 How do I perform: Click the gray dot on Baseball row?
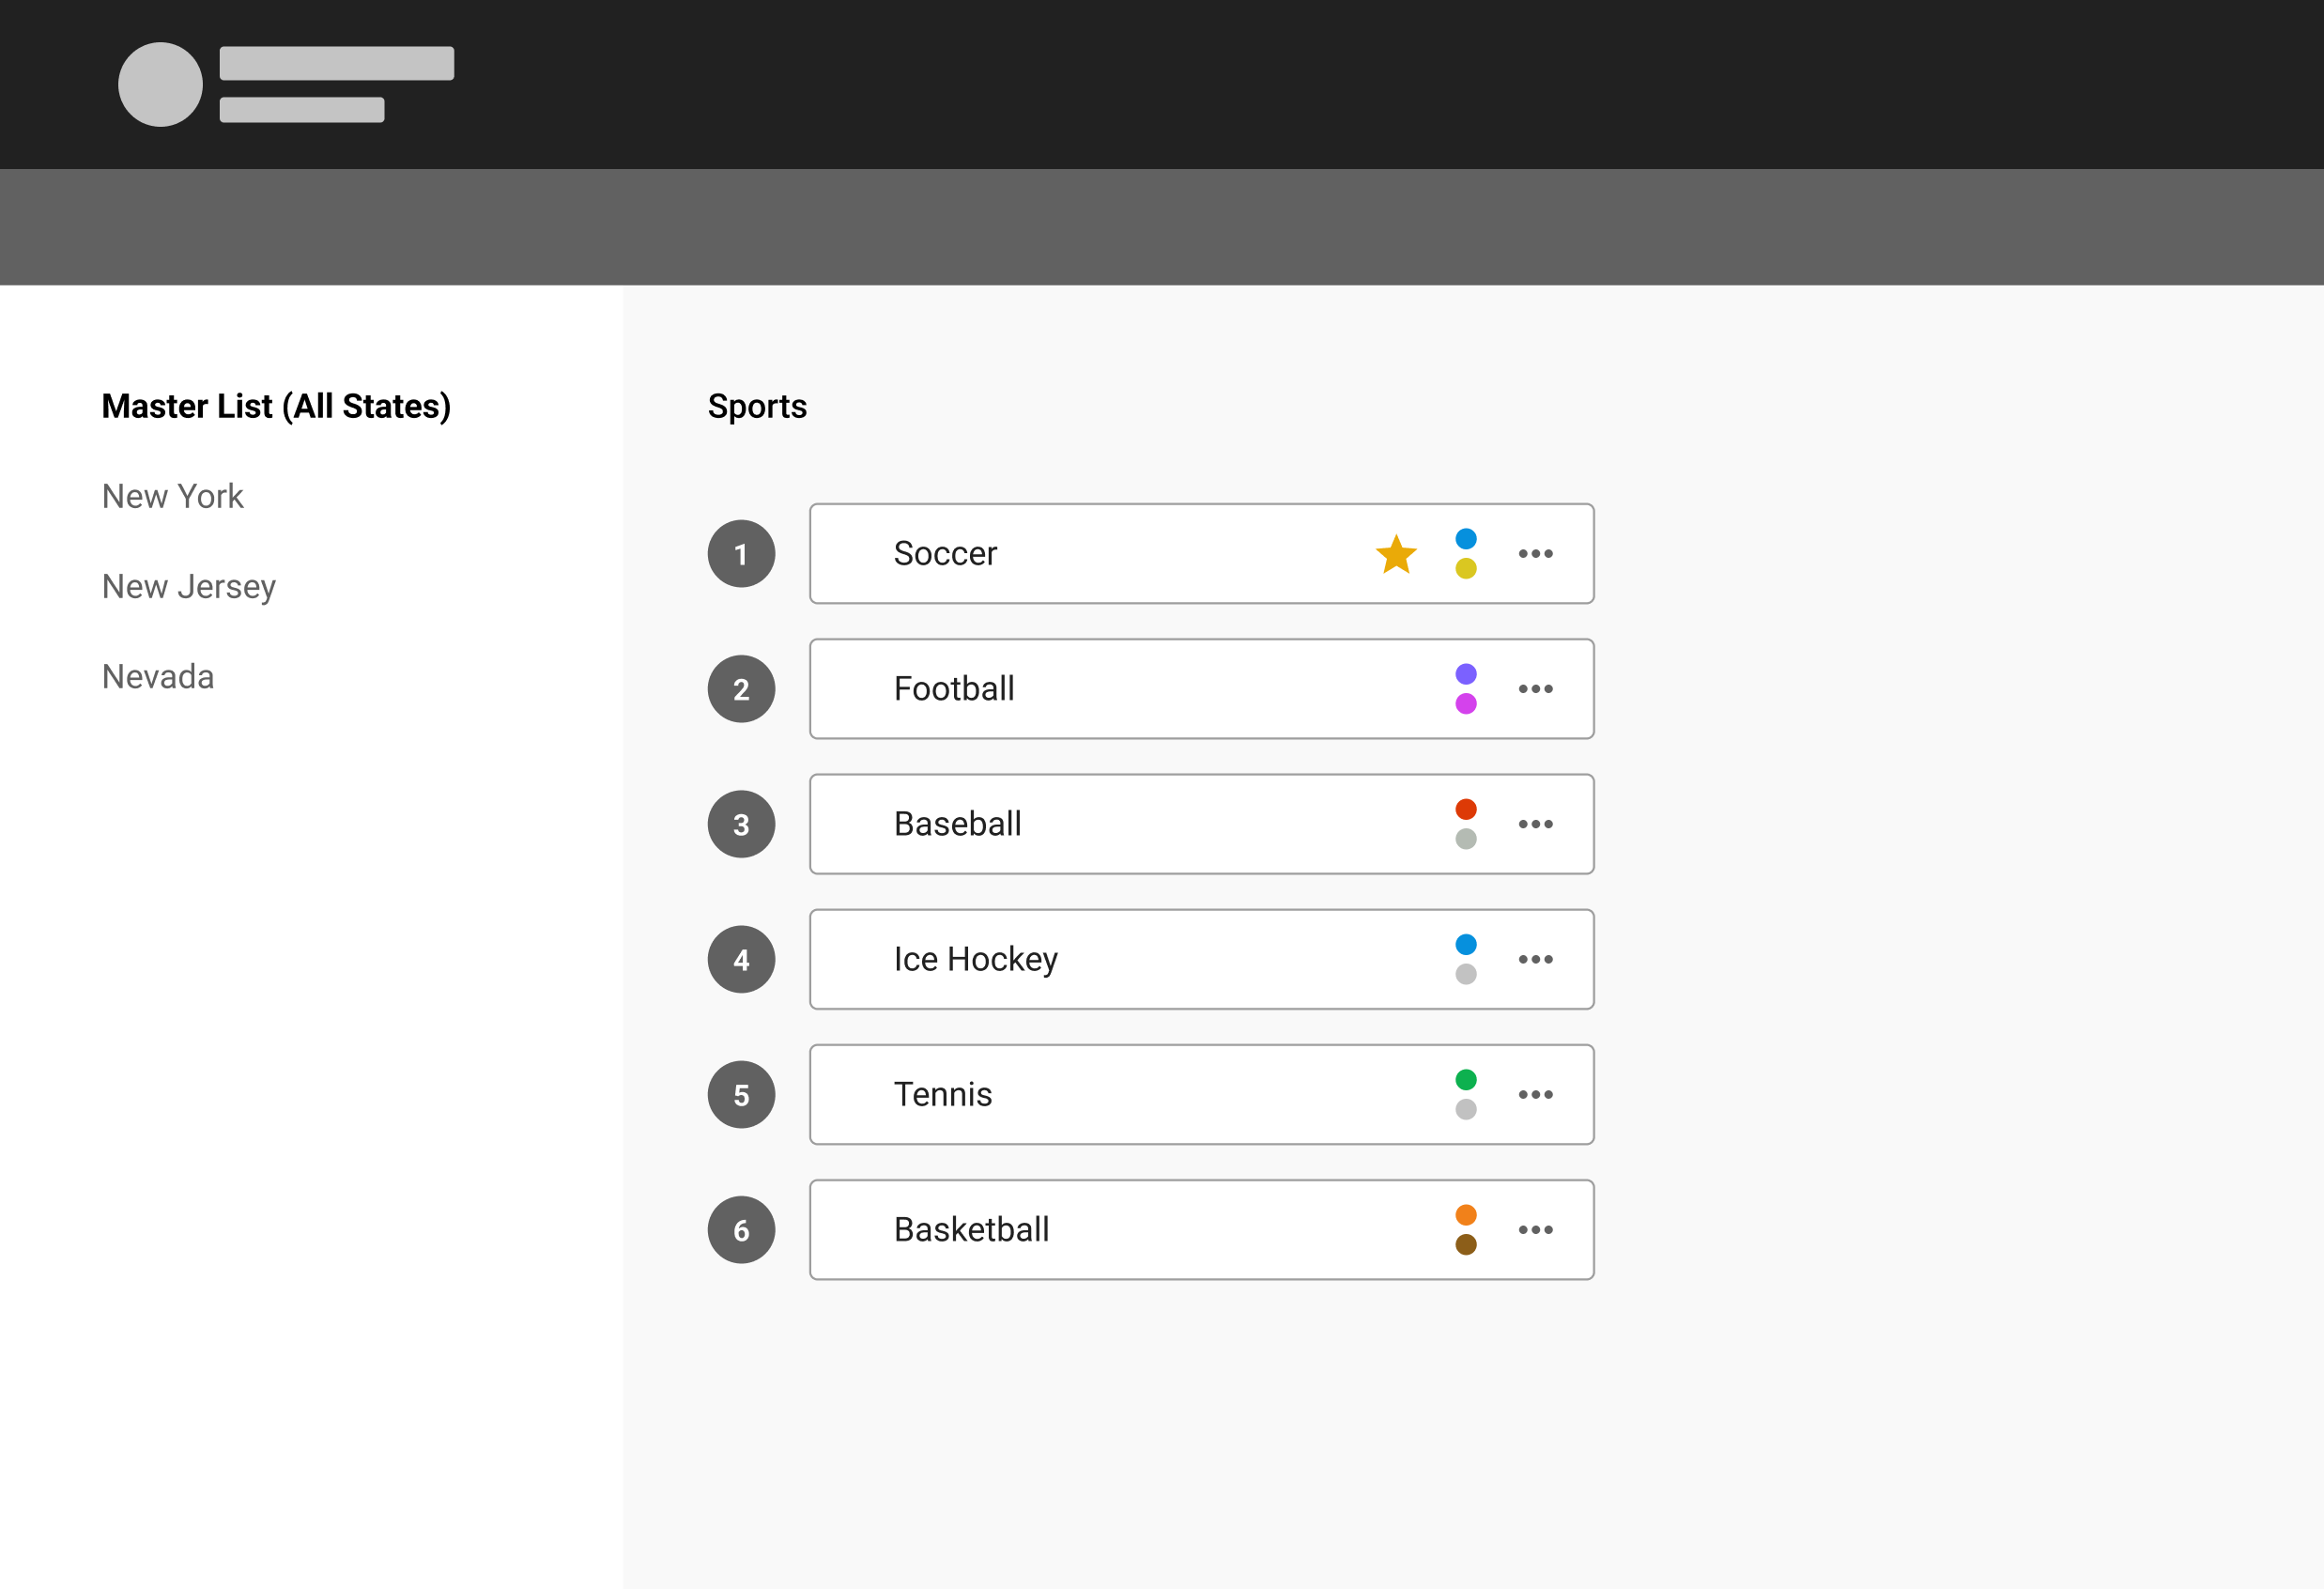1466,839
